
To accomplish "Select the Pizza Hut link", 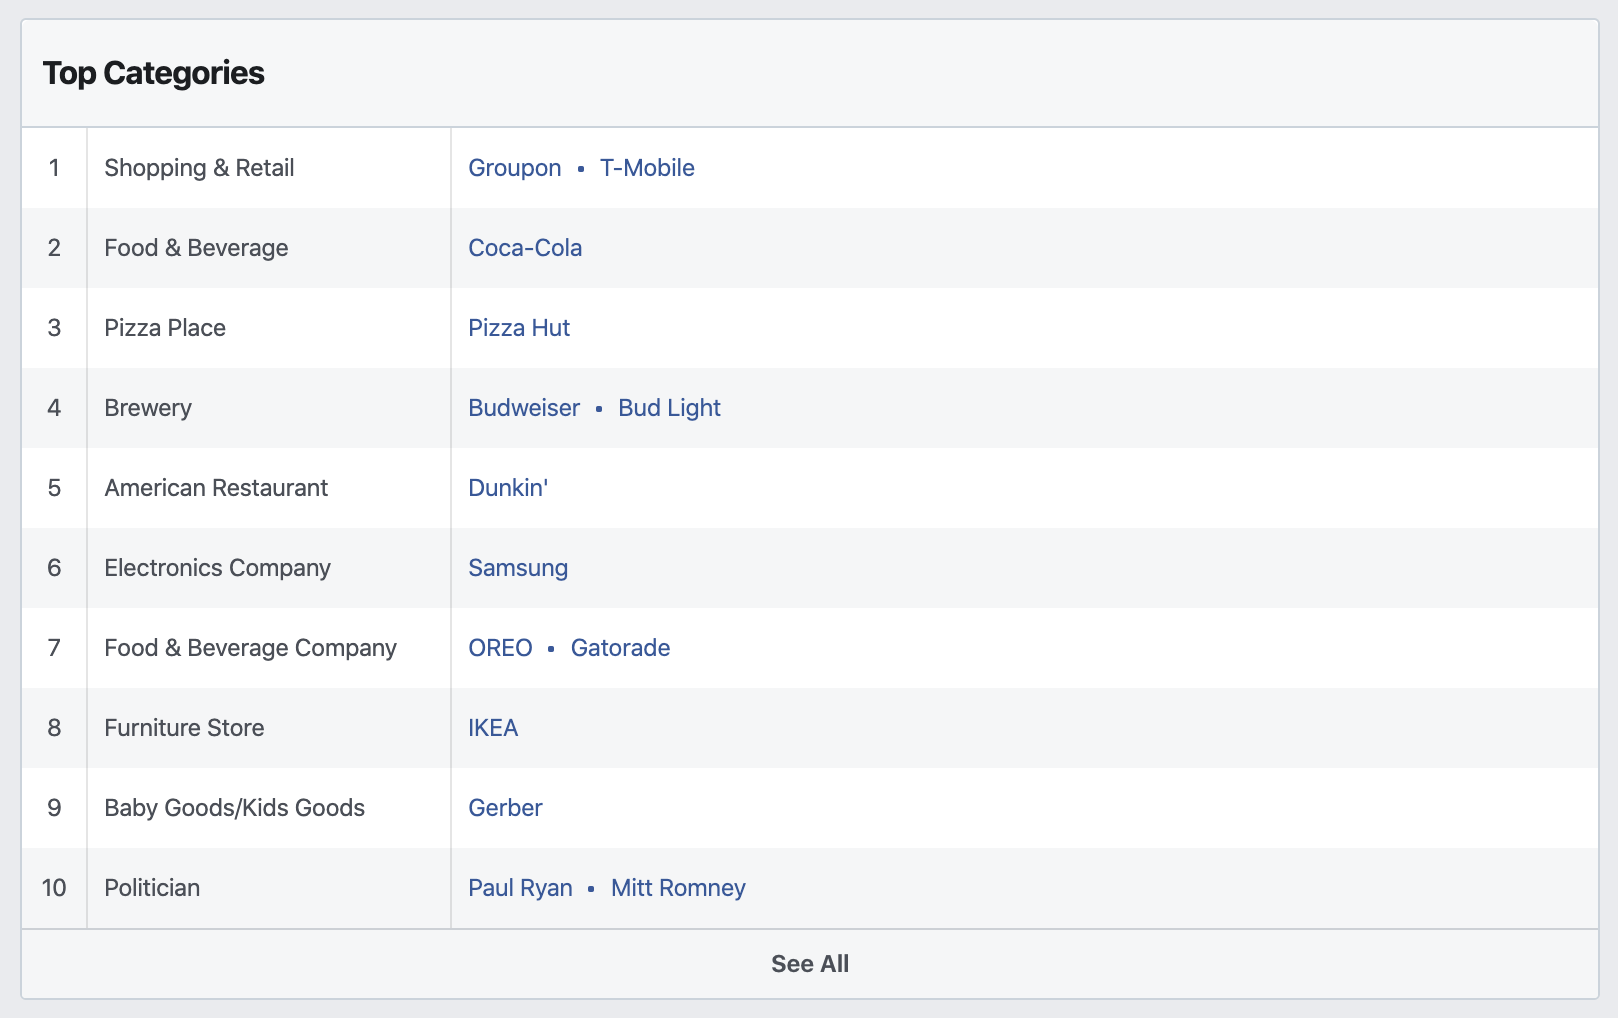I will click(519, 327).
